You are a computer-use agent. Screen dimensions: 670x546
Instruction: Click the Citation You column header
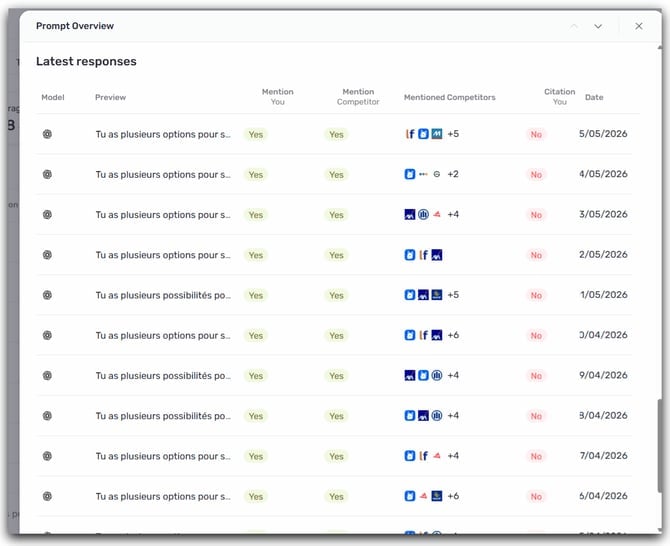point(559,97)
